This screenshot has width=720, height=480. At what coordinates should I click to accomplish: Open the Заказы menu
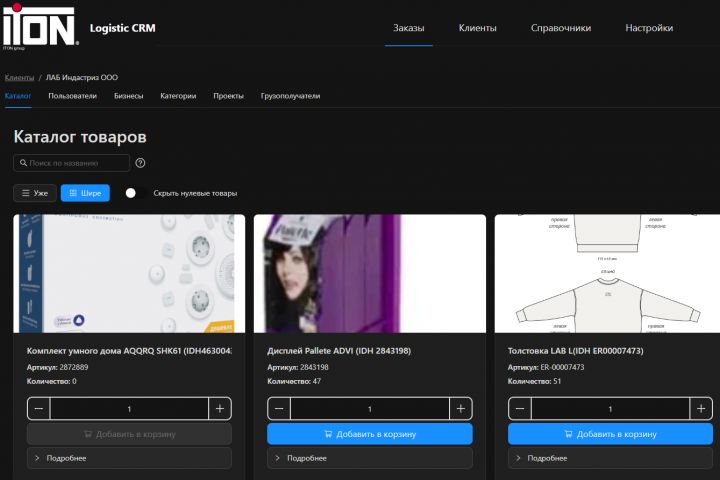(409, 28)
